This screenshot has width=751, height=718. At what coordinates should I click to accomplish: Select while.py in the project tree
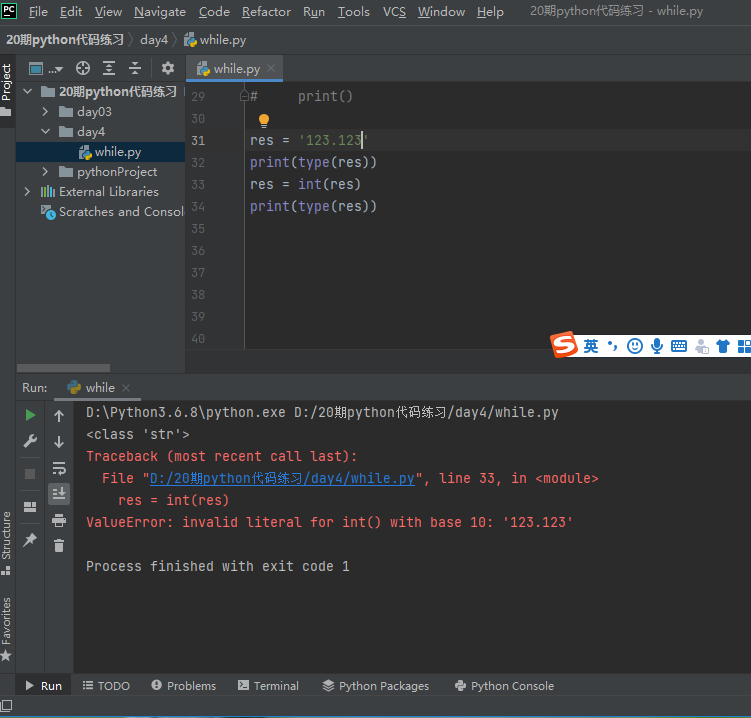(118, 152)
